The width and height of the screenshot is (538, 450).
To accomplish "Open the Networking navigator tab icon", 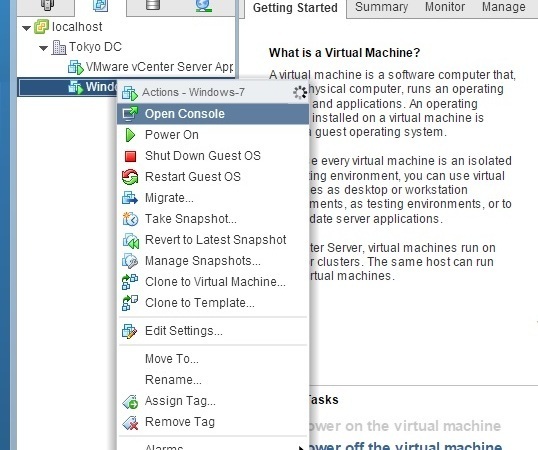I will point(204,5).
